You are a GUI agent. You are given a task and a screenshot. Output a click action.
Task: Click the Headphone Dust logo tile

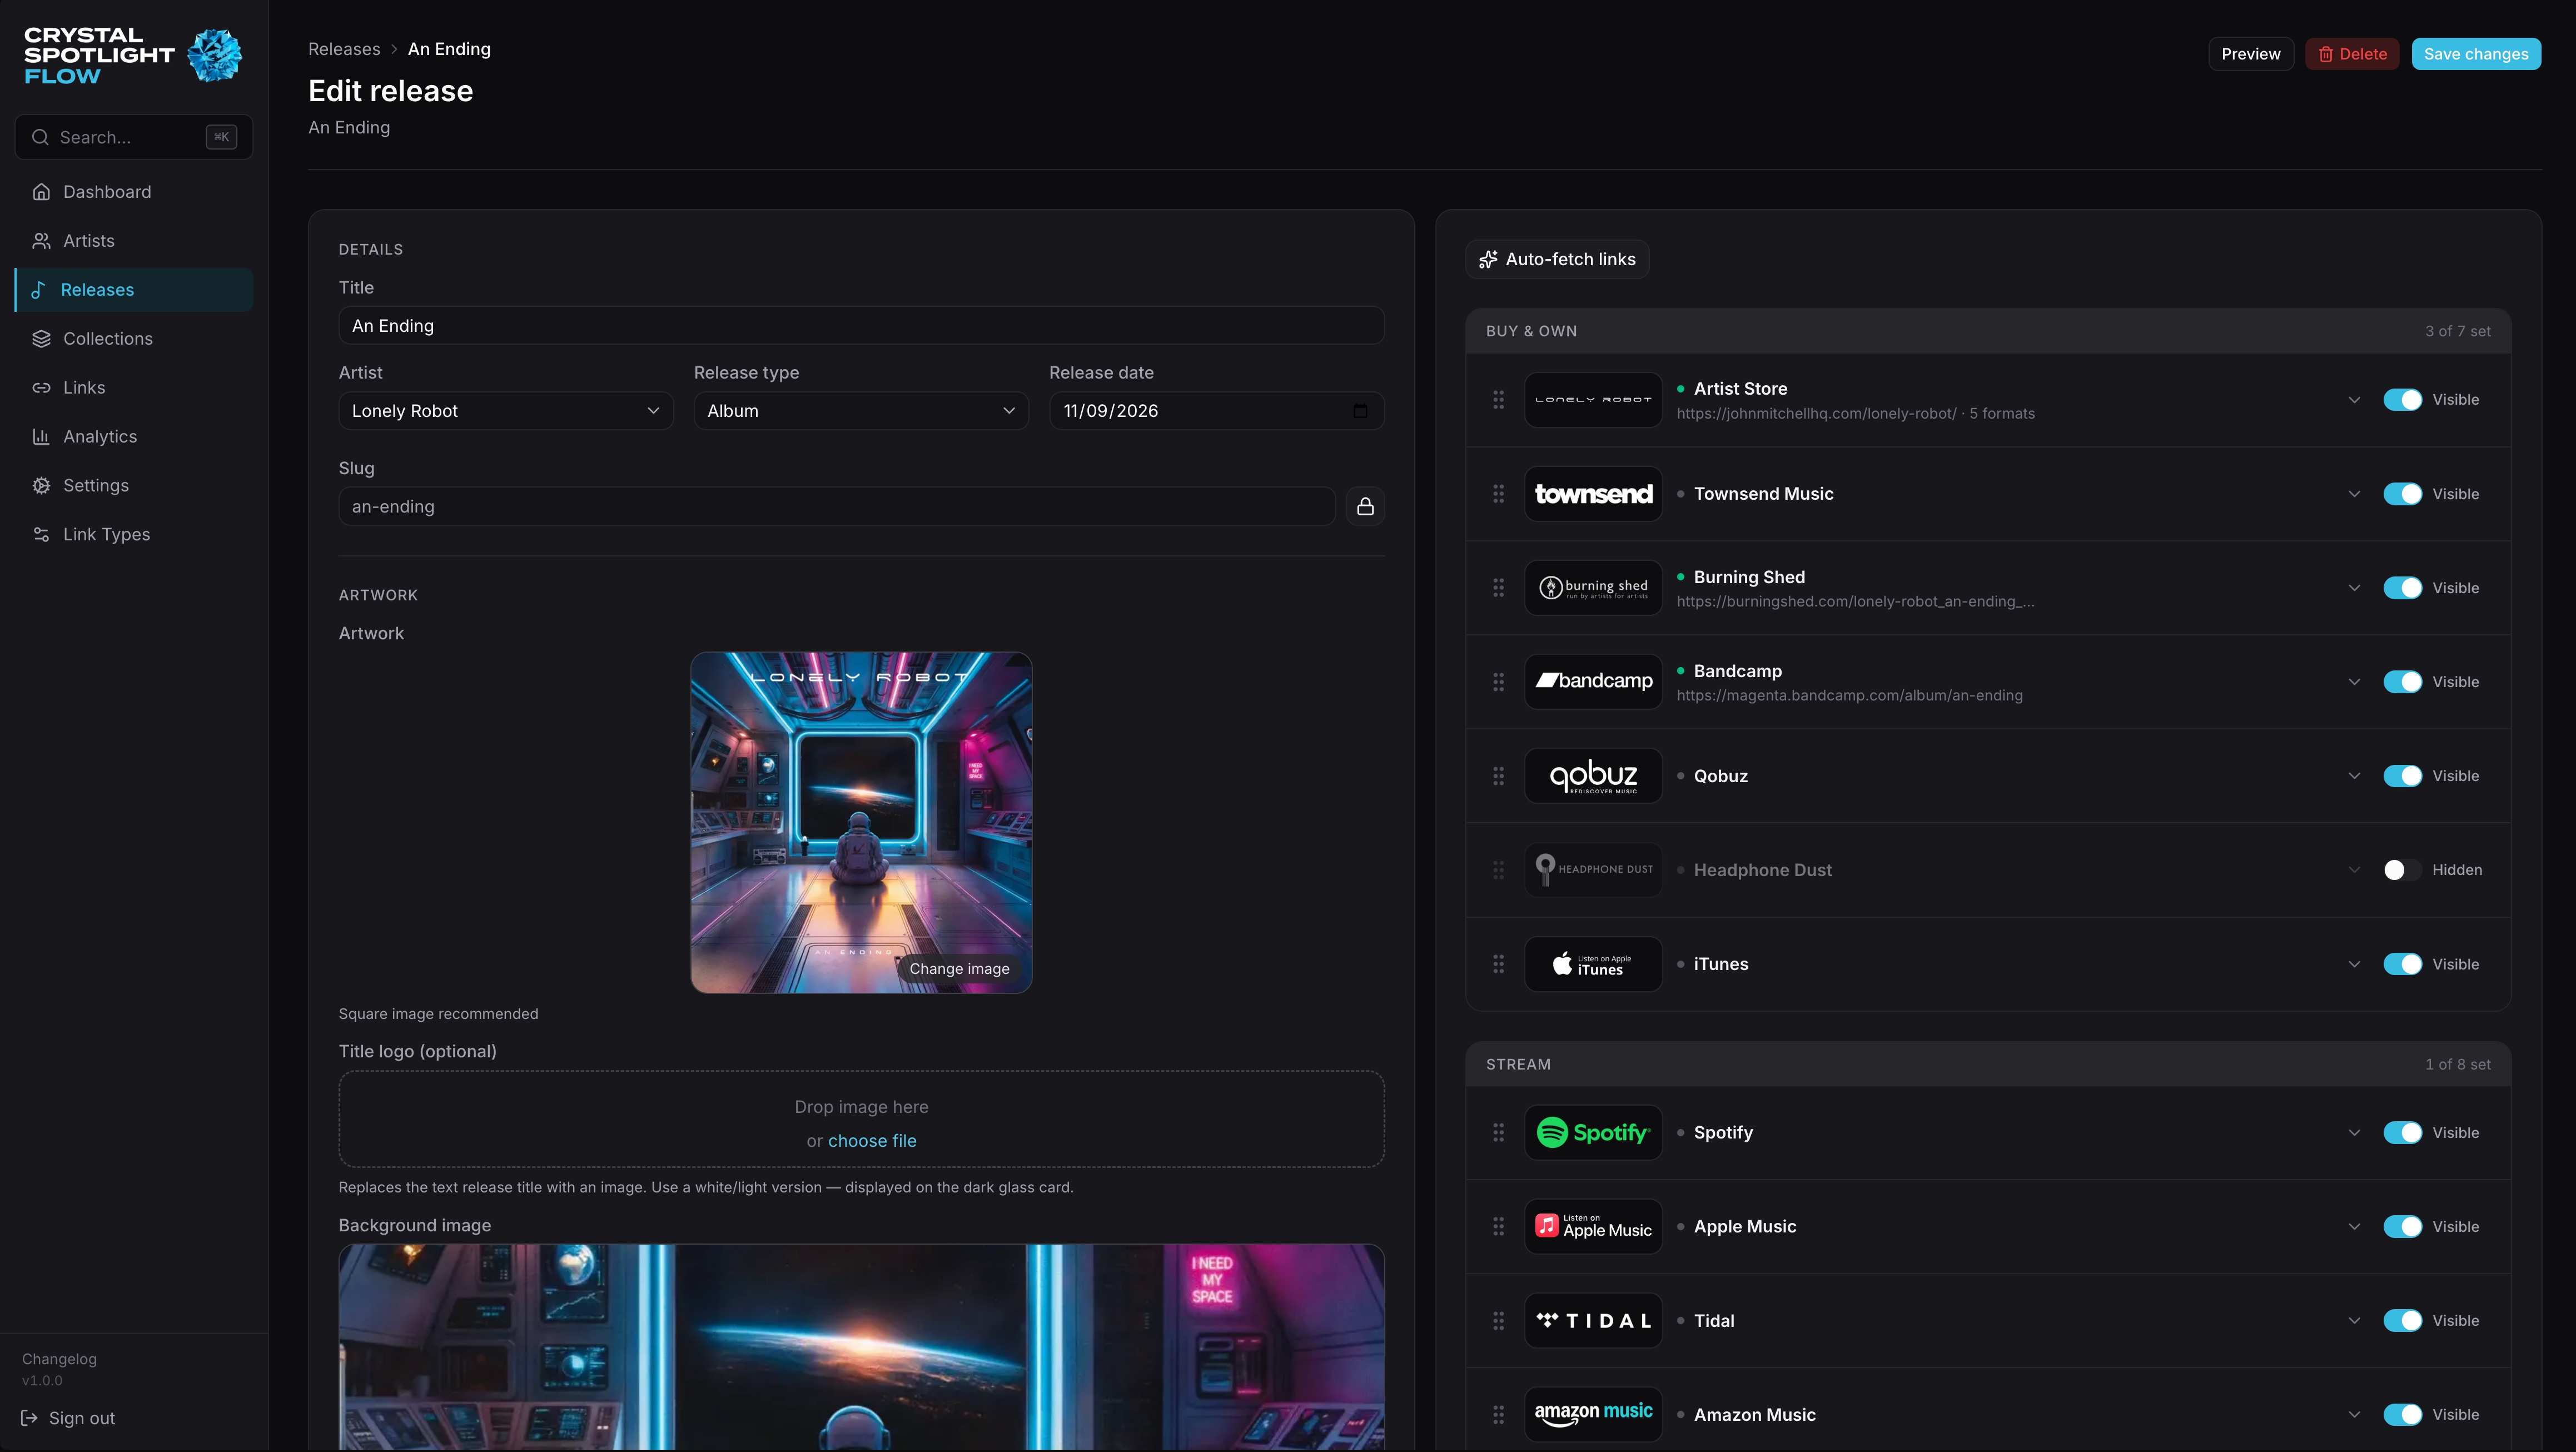(x=1593, y=870)
